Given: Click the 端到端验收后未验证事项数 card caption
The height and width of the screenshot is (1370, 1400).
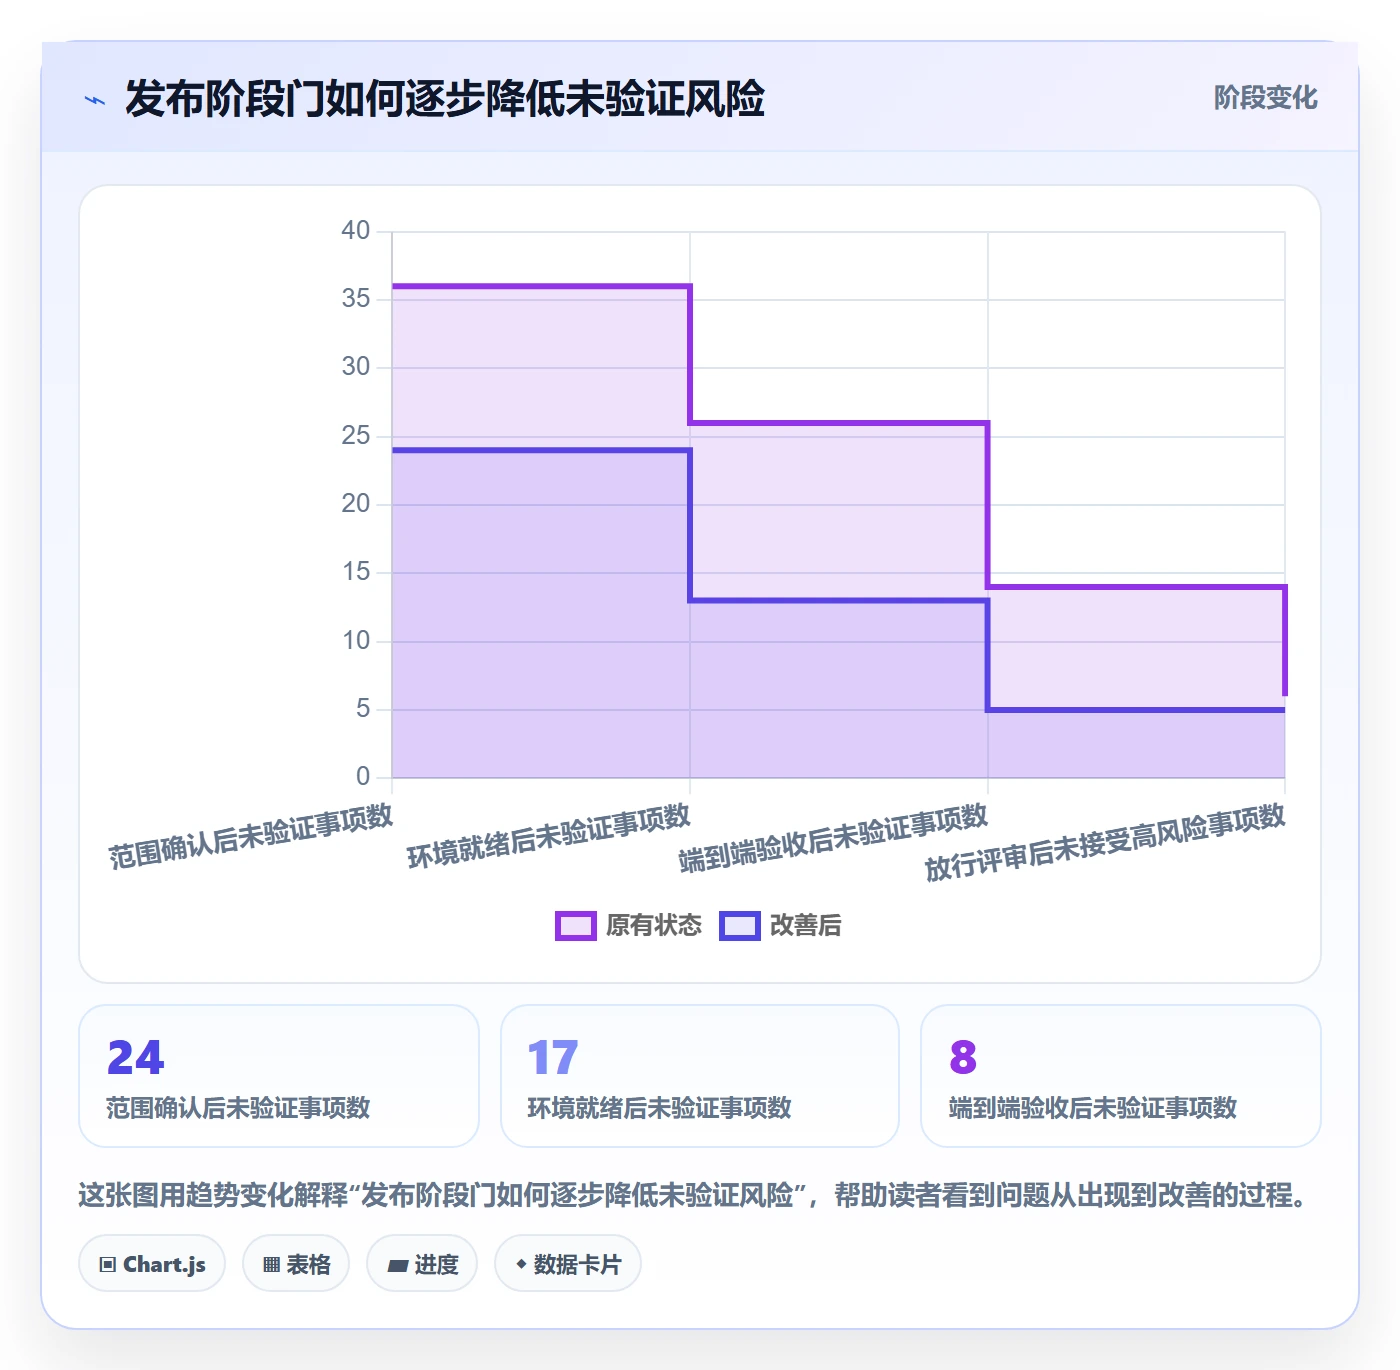Looking at the screenshot, I should [1093, 1108].
